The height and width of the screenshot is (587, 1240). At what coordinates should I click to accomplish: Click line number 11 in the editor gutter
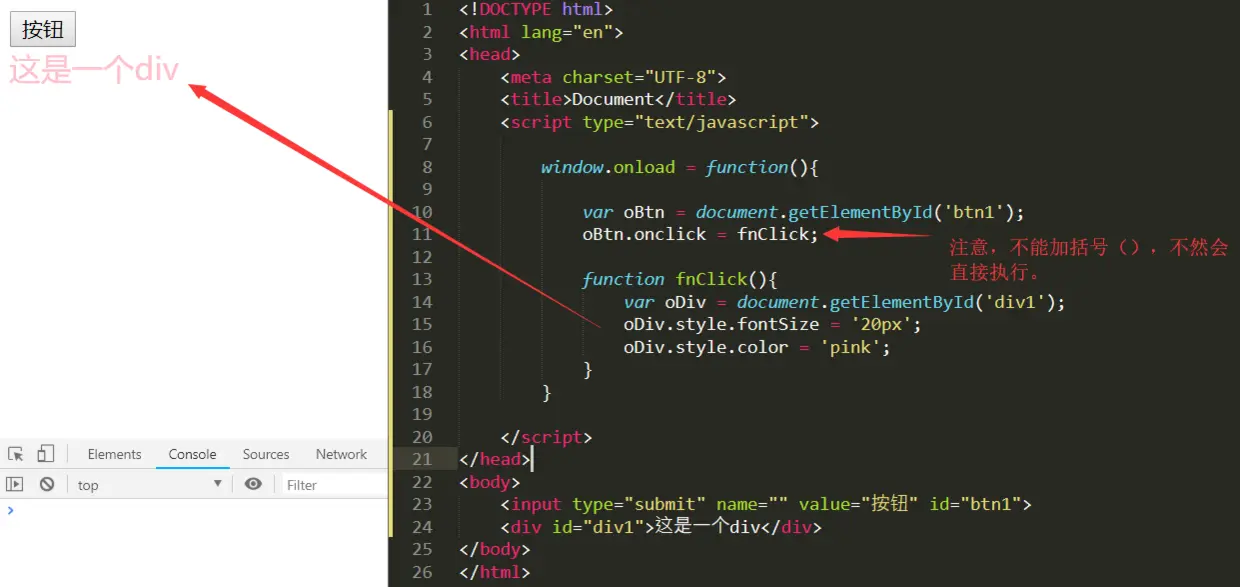click(x=422, y=234)
